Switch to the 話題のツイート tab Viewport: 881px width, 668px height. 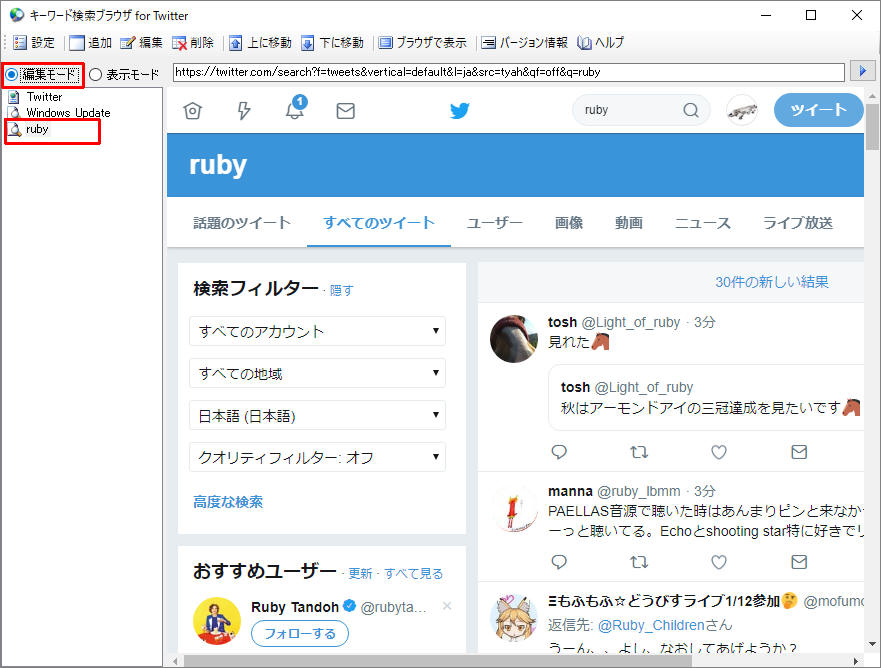(242, 223)
